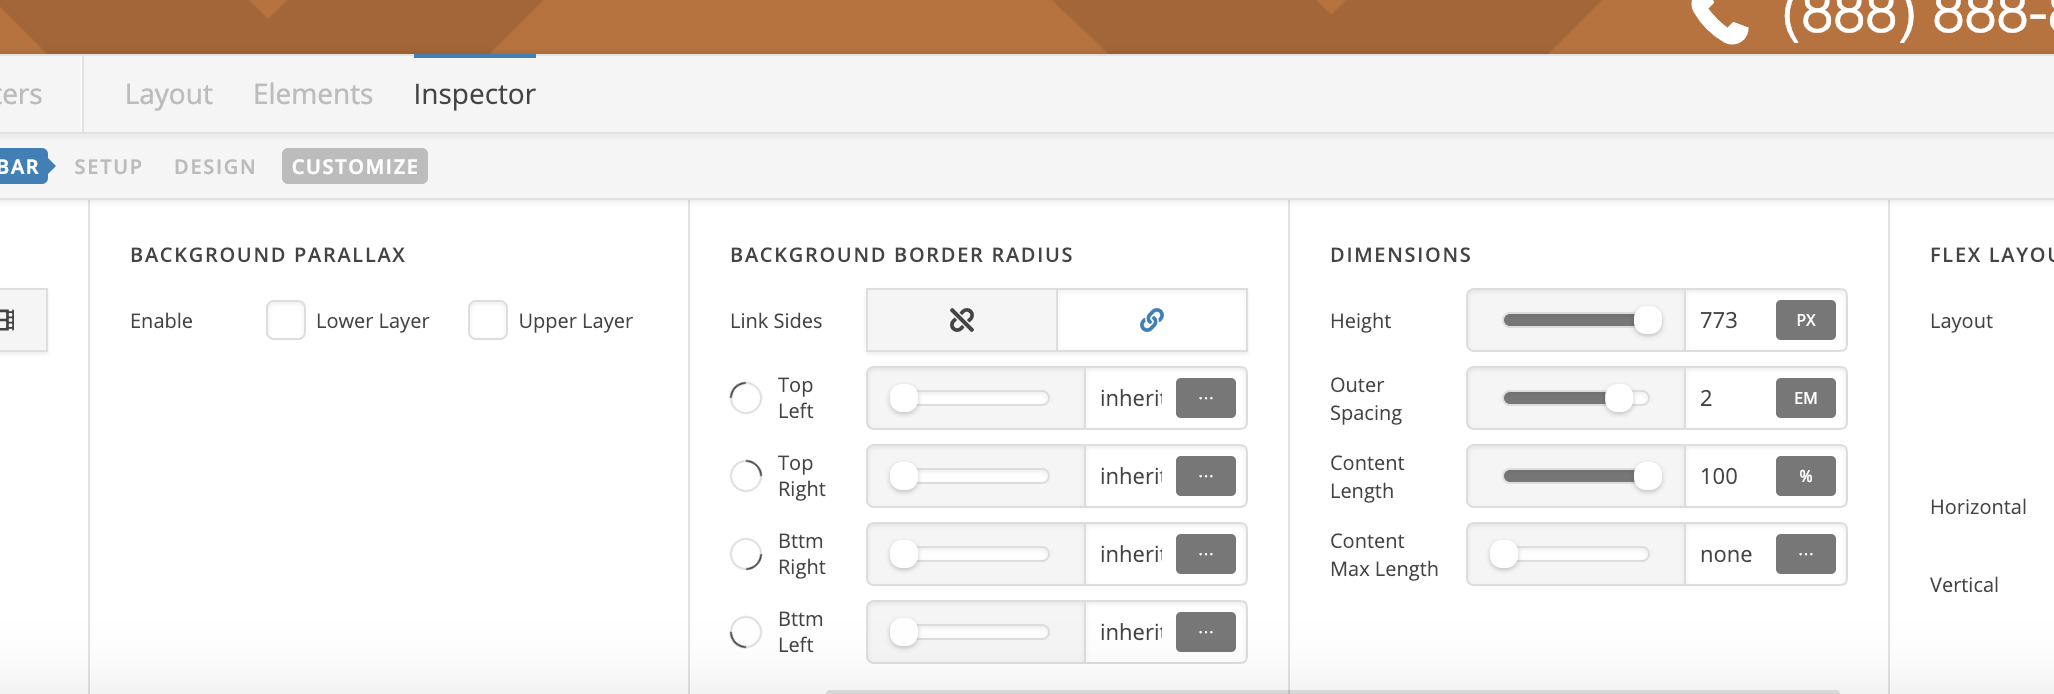Open Content Max Length unit options
2054x694 pixels.
(x=1805, y=554)
